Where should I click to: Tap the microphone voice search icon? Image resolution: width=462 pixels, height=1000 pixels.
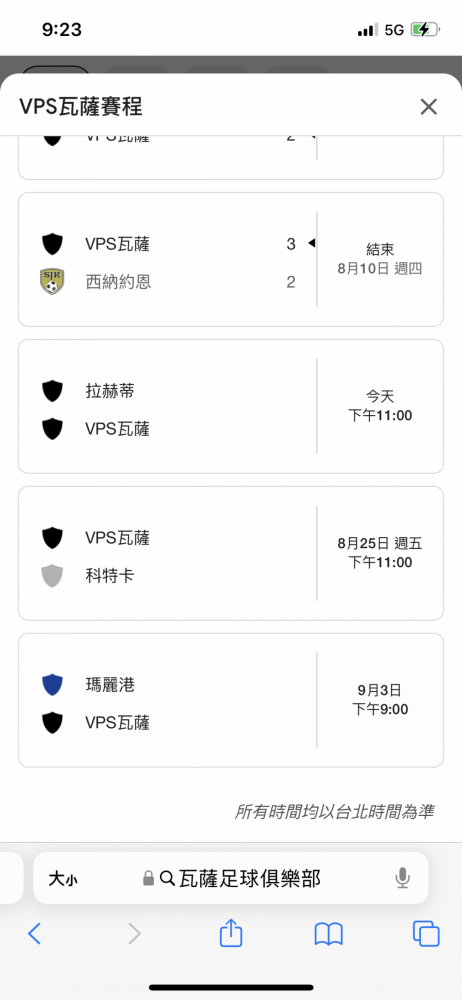[402, 879]
